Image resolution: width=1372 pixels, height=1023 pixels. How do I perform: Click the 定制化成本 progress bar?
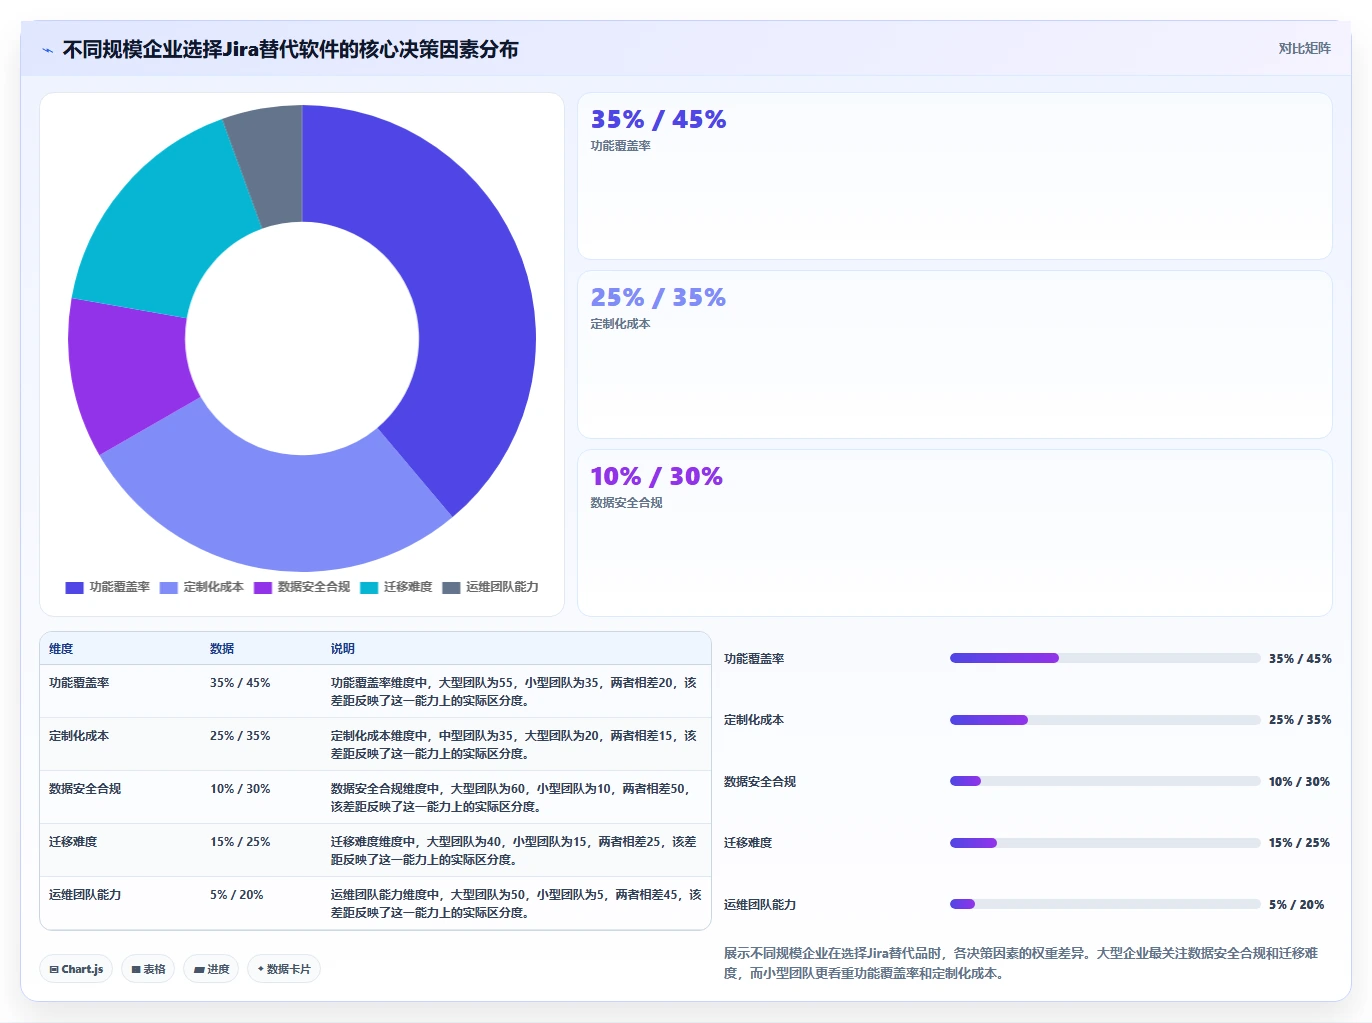tap(1105, 720)
